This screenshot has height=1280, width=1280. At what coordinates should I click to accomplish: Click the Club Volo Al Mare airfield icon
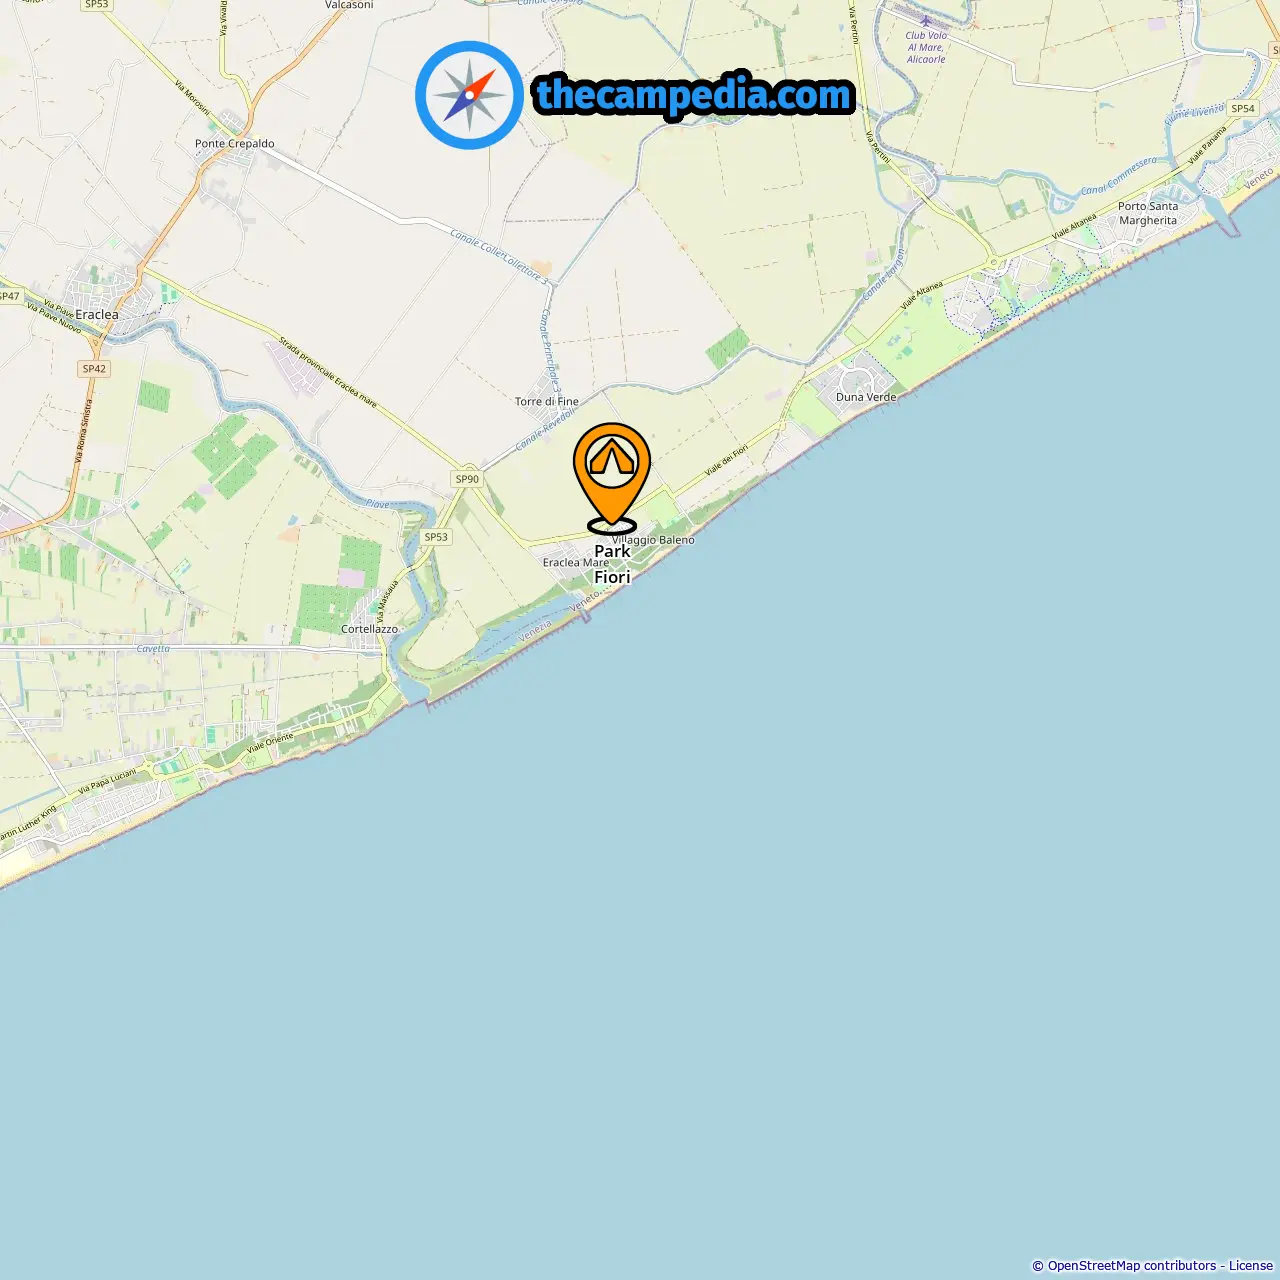926,21
